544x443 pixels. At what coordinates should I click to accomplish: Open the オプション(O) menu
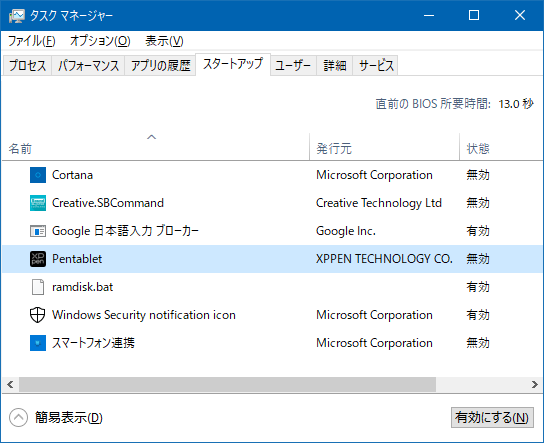coord(100,41)
